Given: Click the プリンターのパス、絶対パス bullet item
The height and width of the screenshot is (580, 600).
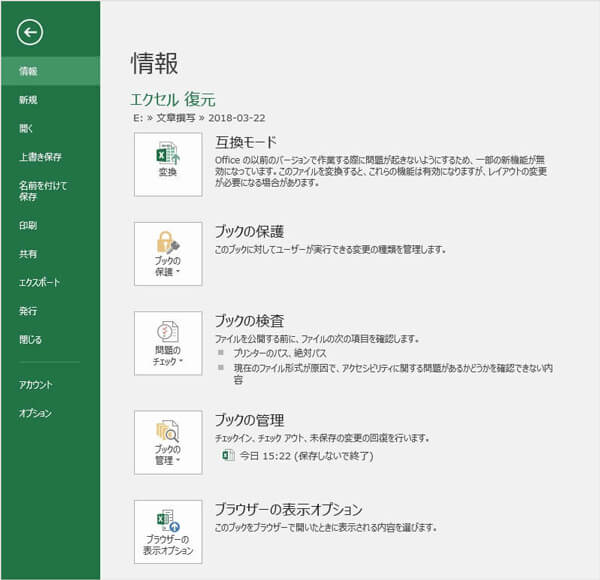Looking at the screenshot, I should (280, 353).
